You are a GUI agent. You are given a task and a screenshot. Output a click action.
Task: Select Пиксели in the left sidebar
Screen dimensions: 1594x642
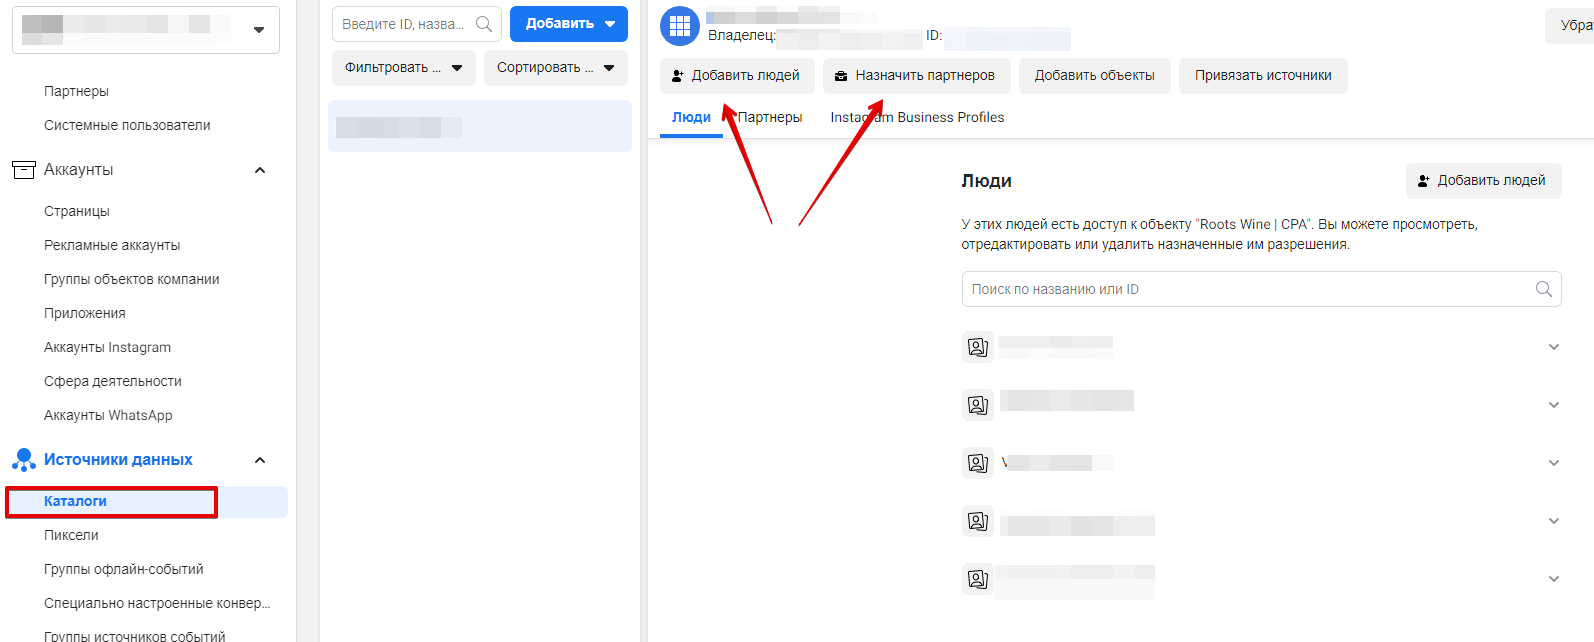[x=71, y=535]
